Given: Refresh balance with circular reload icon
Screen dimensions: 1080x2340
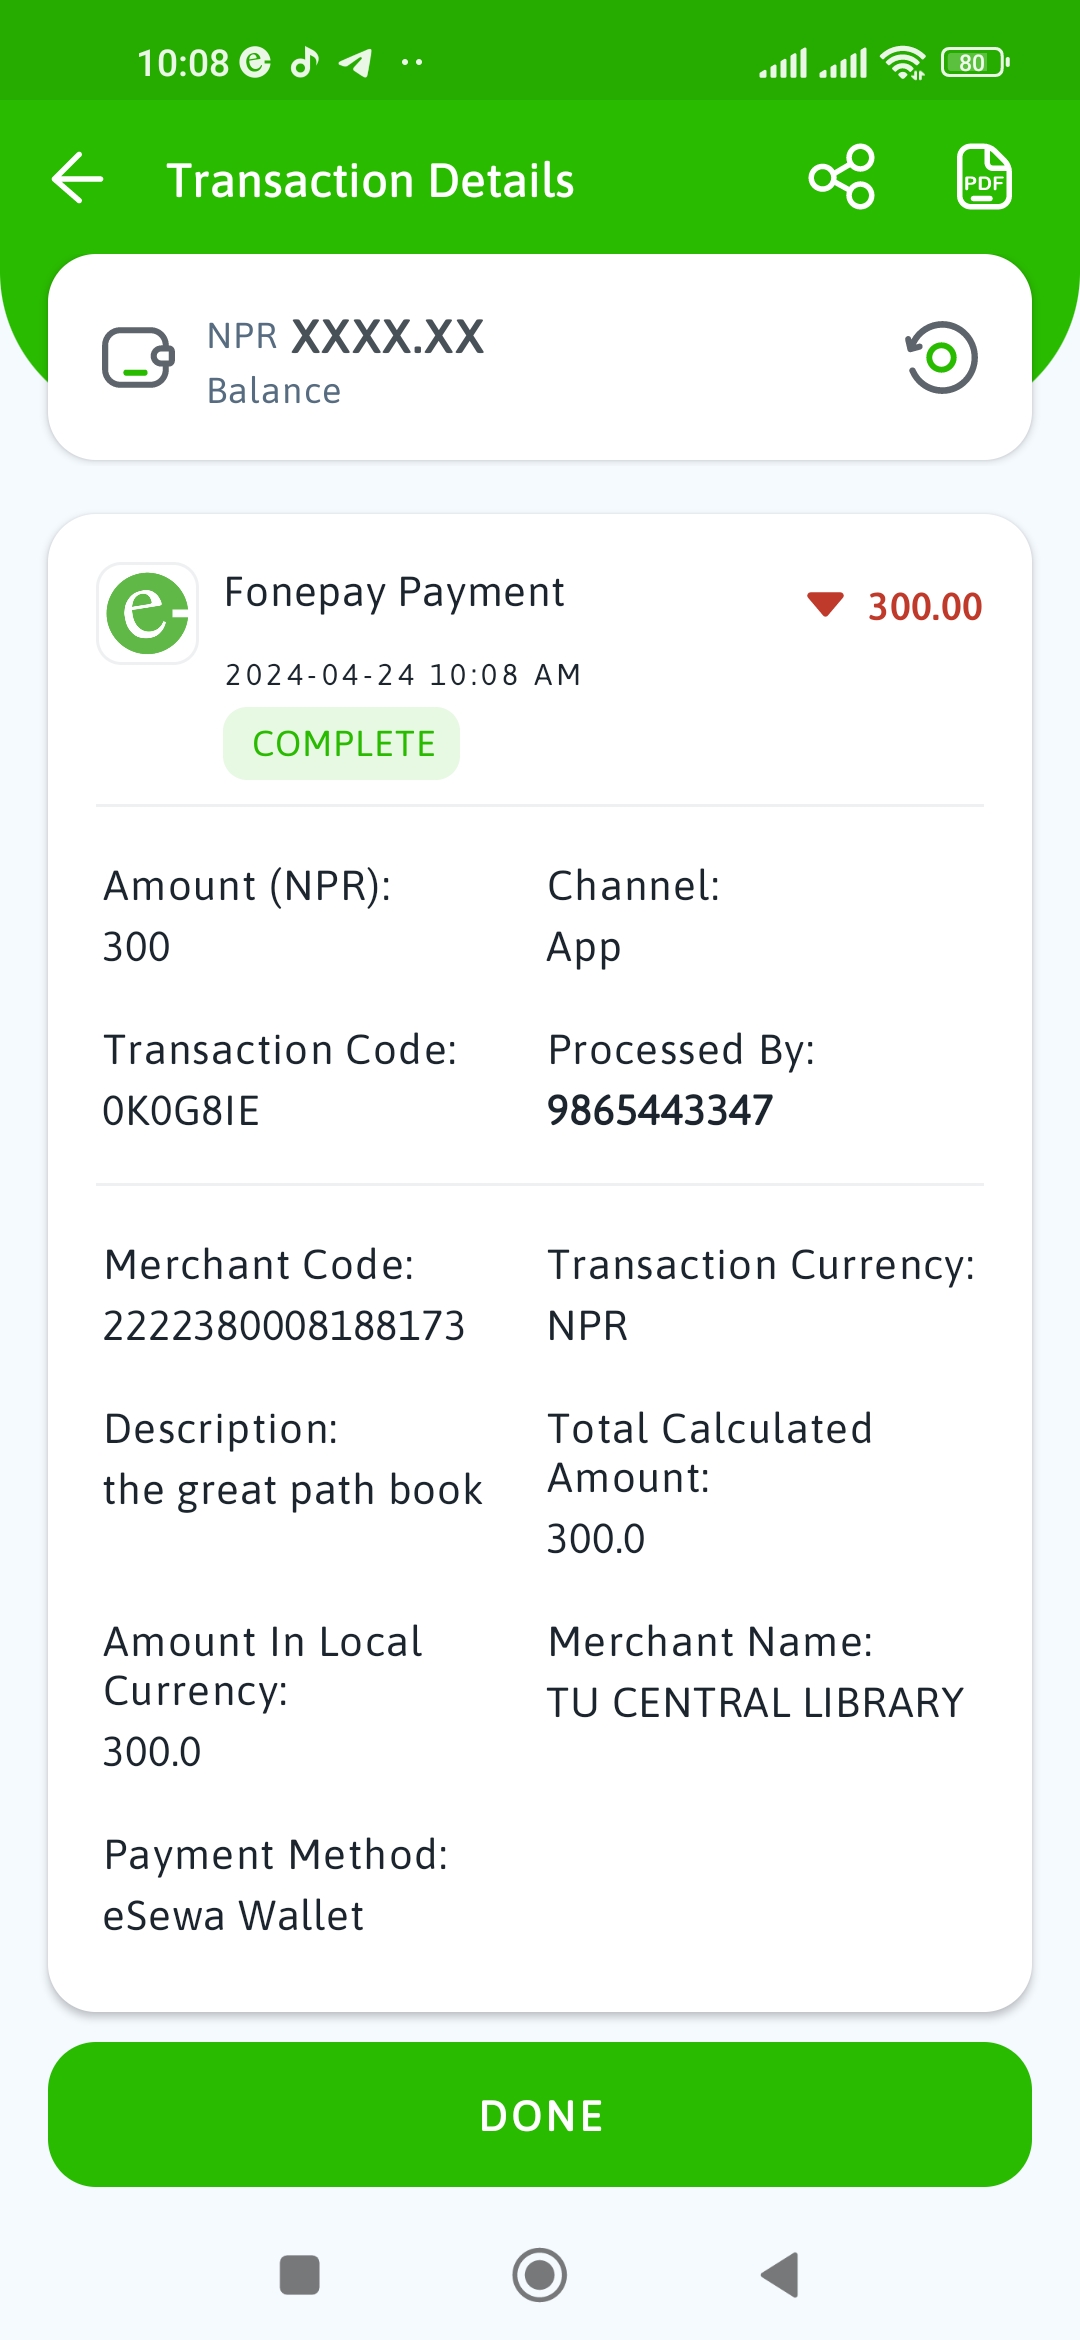Looking at the screenshot, I should [941, 357].
